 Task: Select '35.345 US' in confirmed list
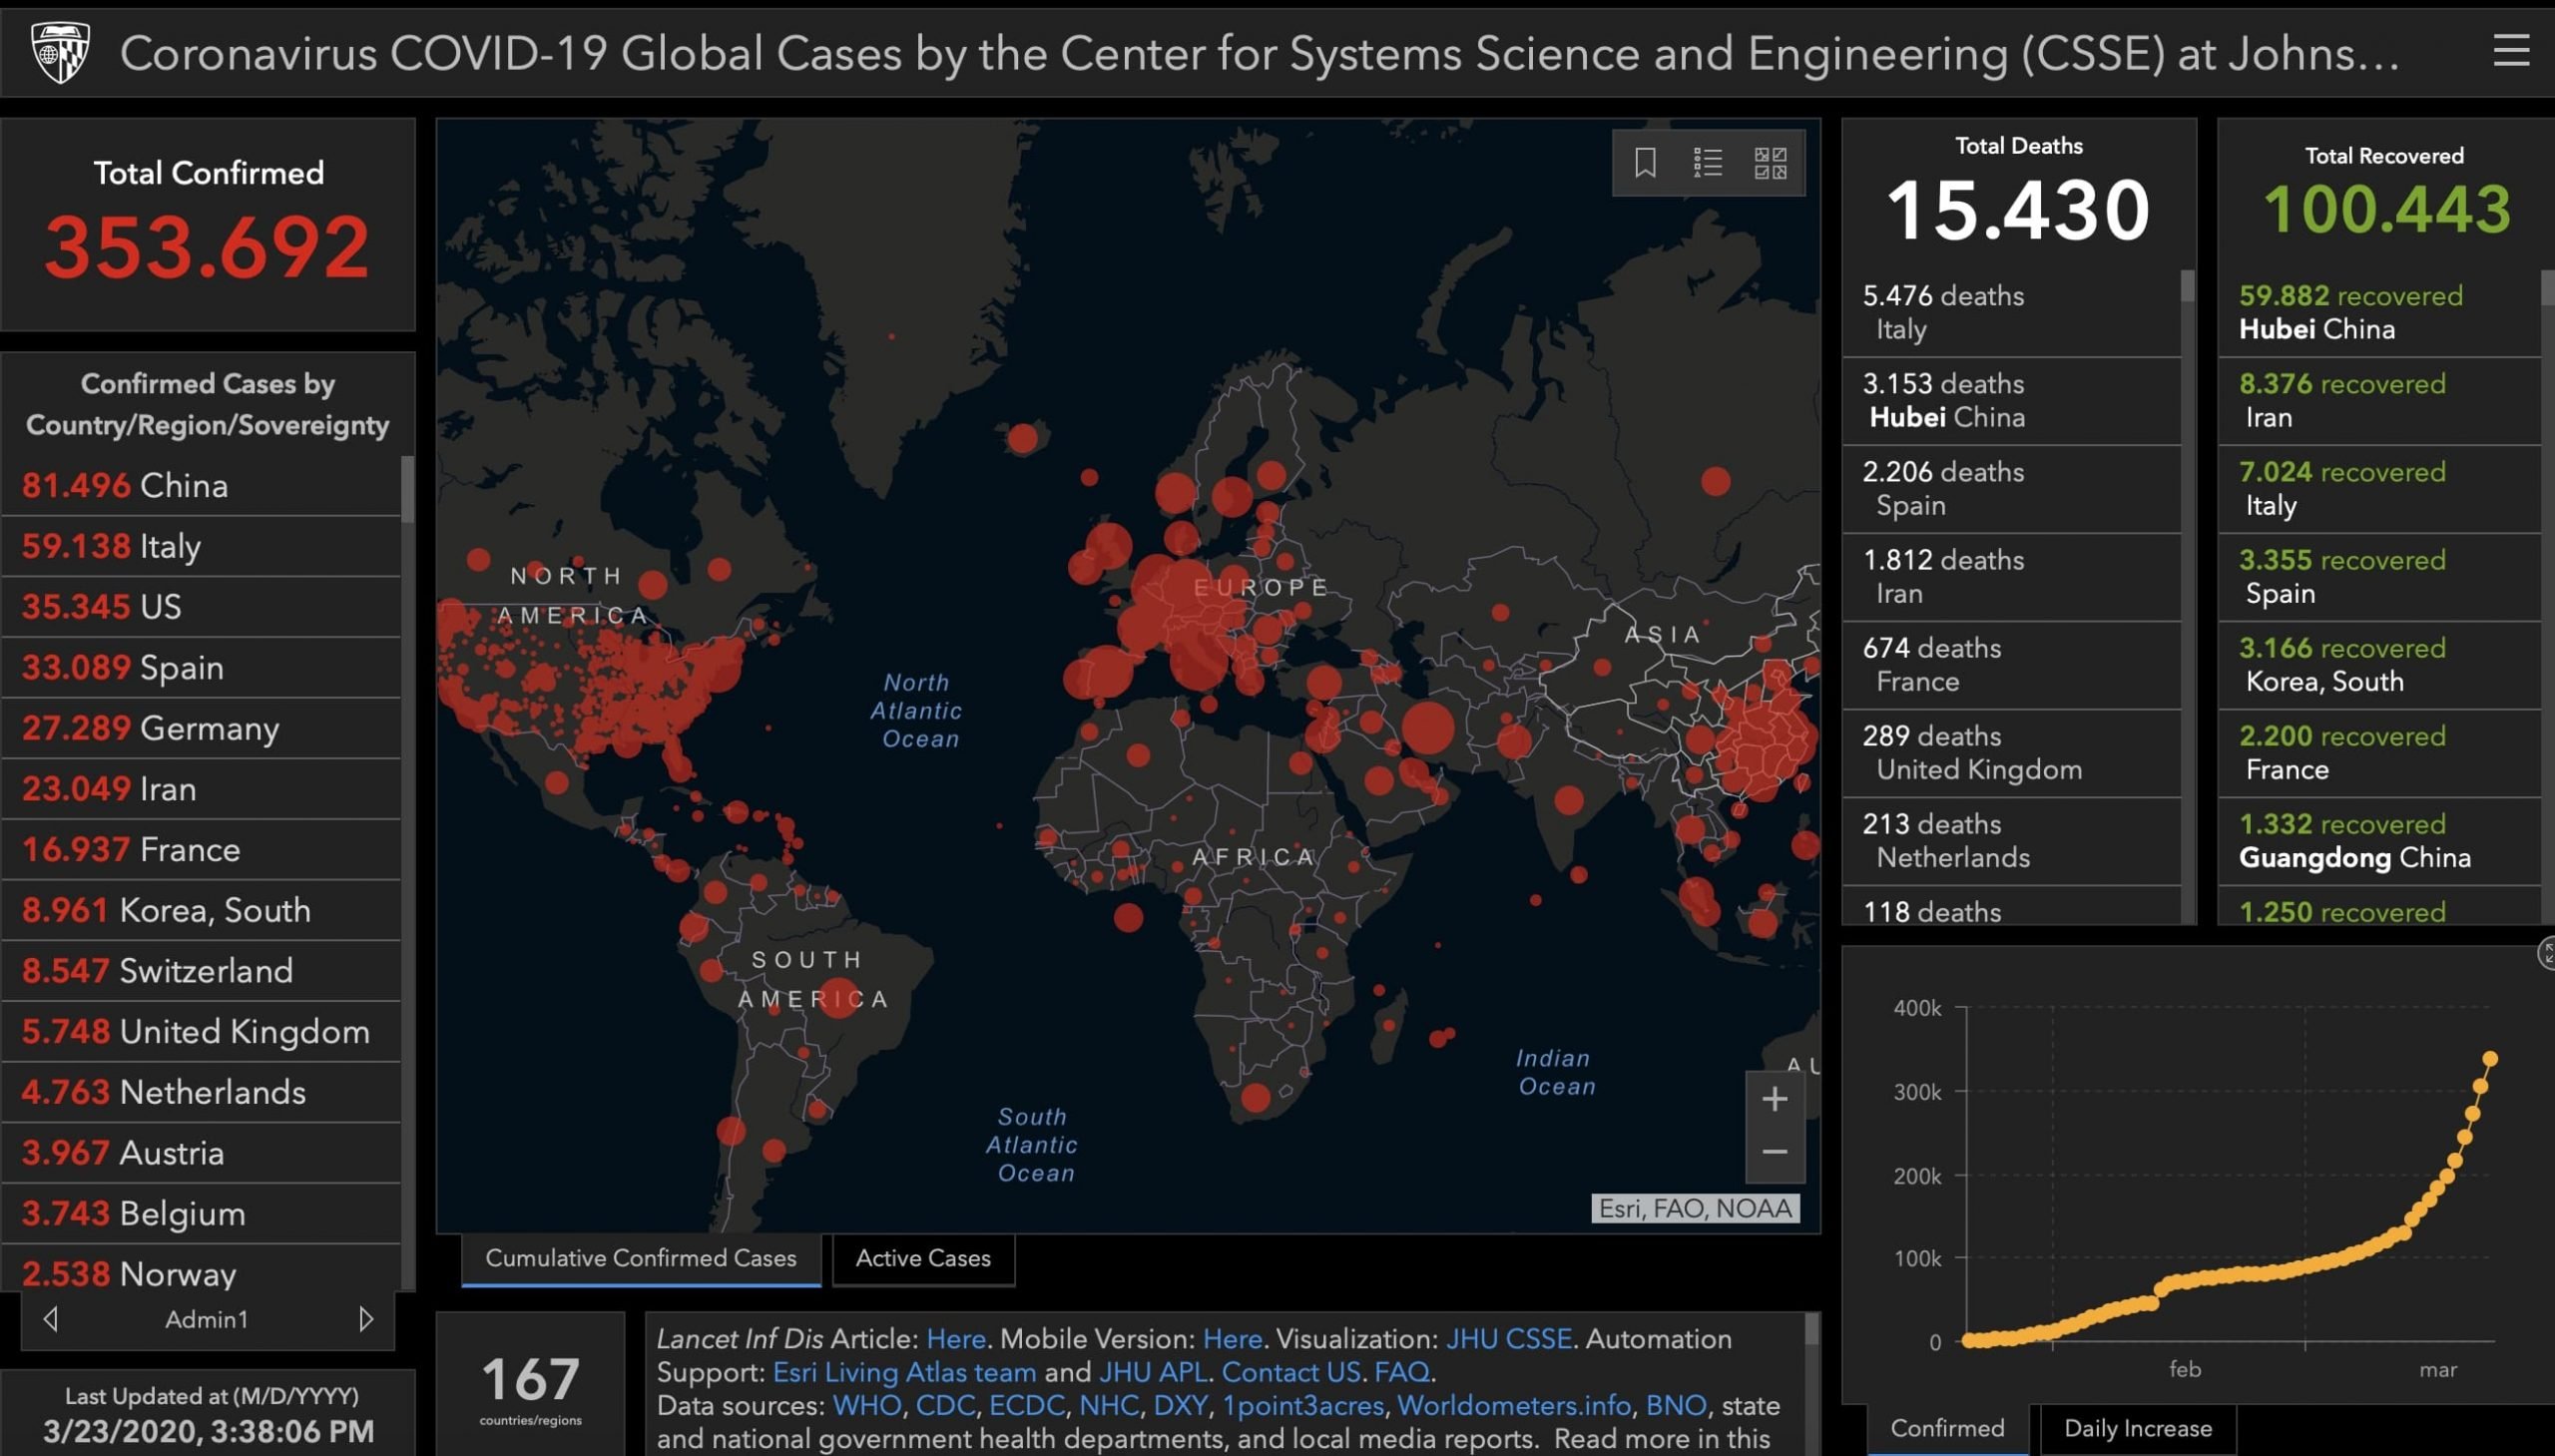point(201,607)
